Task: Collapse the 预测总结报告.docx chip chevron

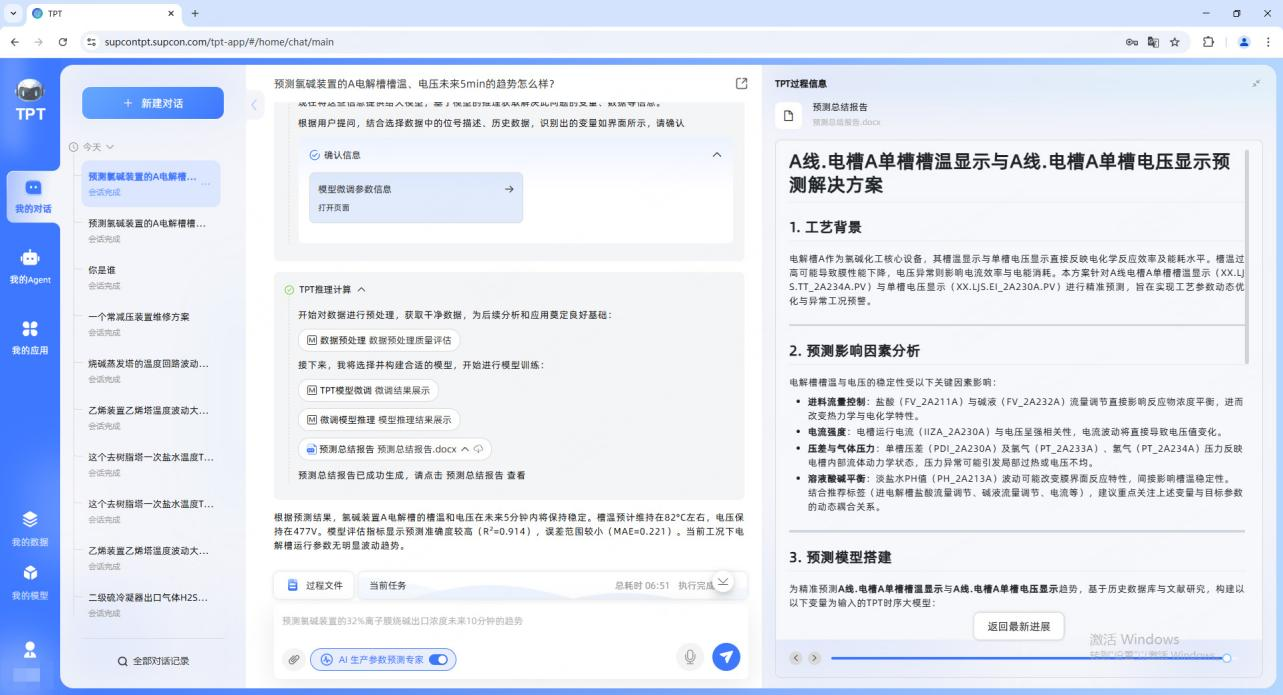Action: pos(465,449)
